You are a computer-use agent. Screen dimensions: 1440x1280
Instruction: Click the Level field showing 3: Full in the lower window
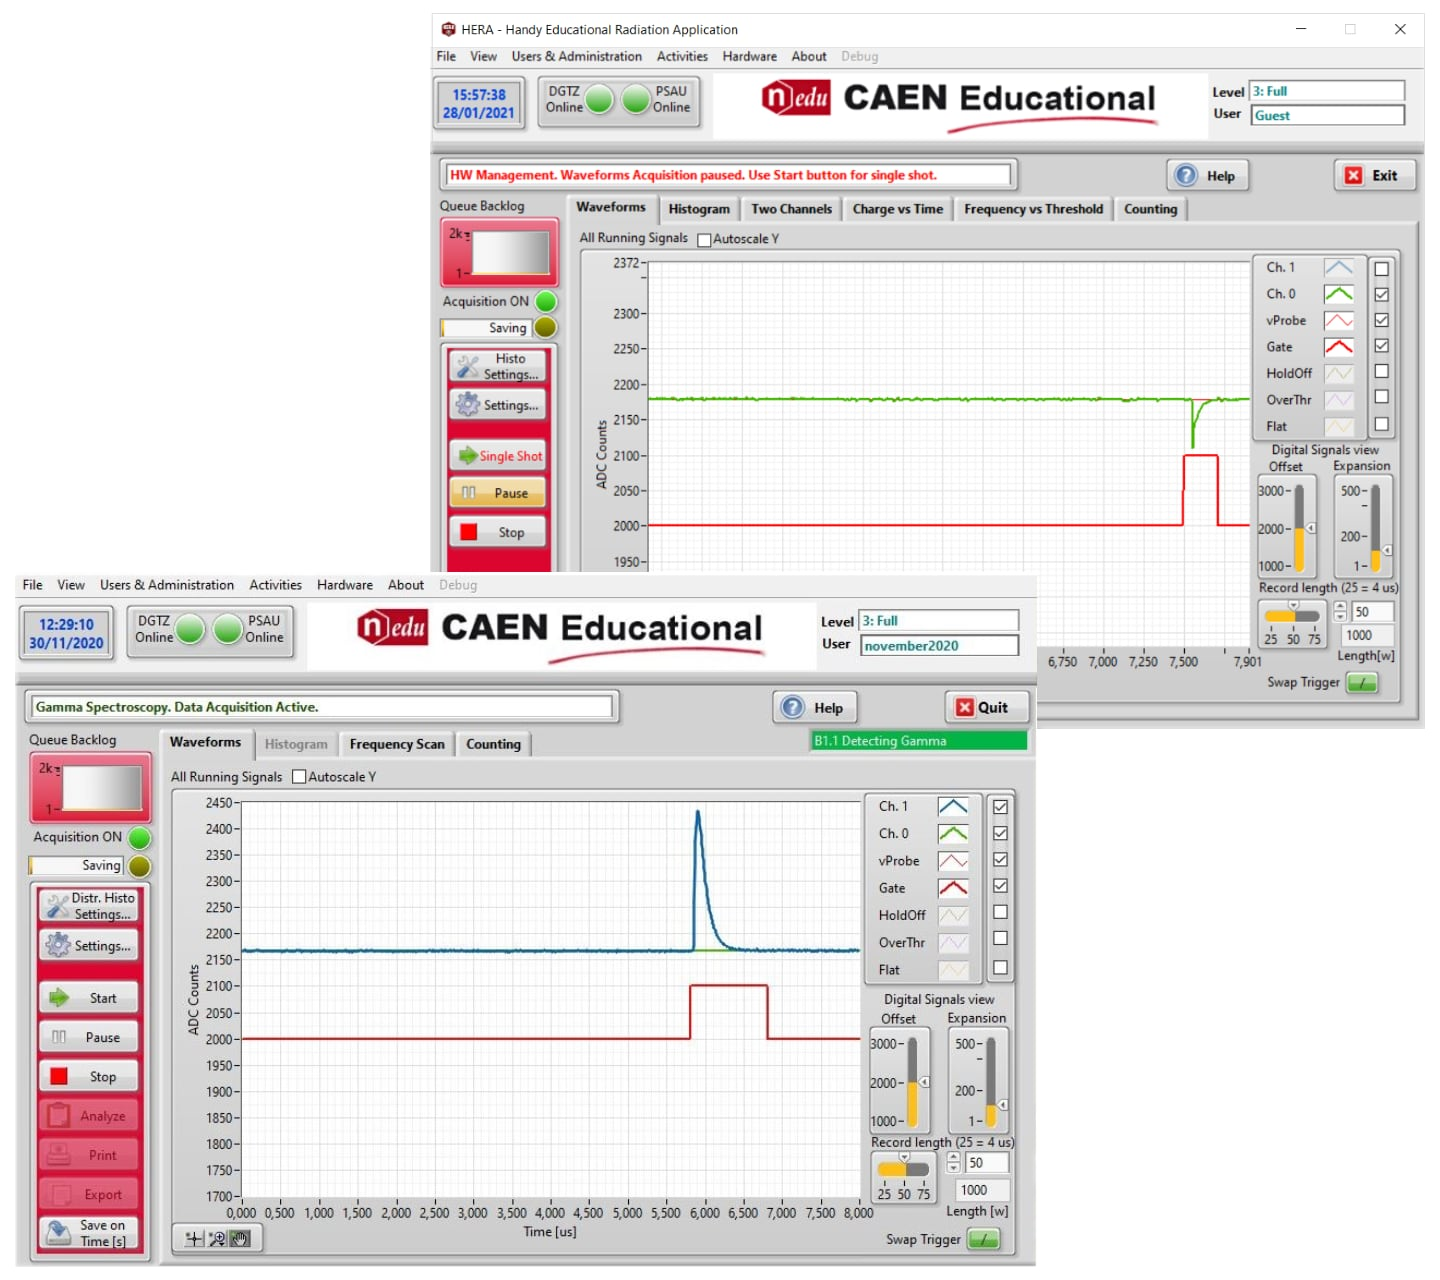(938, 621)
